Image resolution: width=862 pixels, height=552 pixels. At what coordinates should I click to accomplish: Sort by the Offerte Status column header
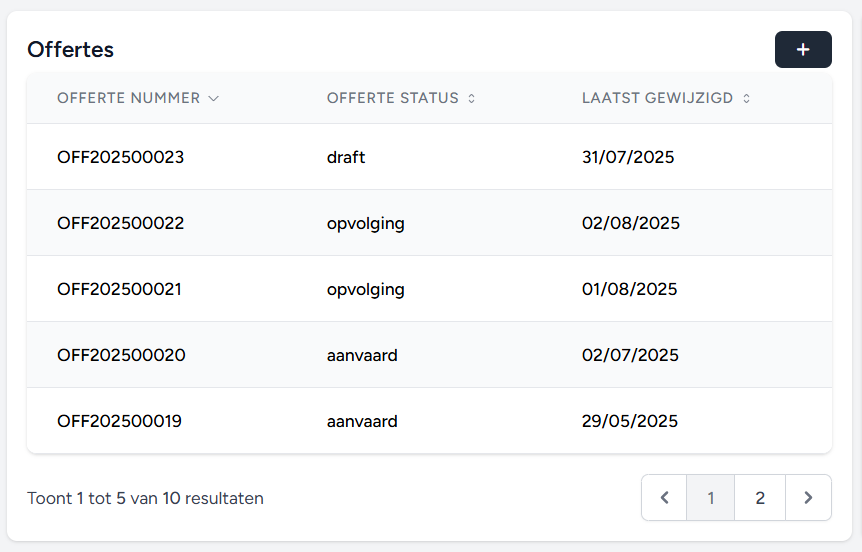click(392, 99)
